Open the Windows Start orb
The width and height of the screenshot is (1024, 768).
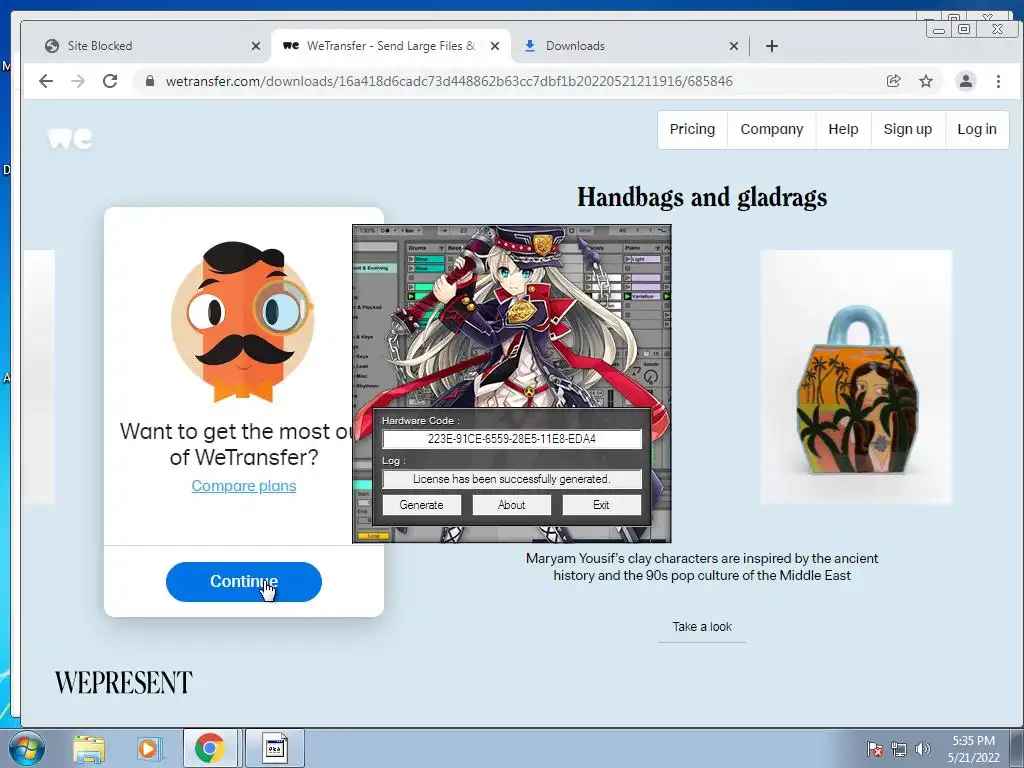pyautogui.click(x=27, y=748)
